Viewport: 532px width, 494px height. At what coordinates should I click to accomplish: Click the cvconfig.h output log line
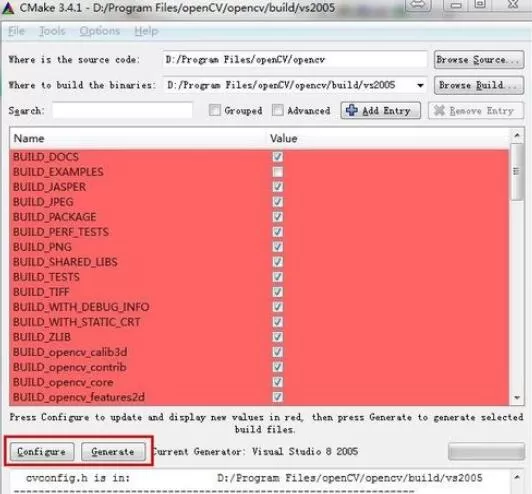254,478
